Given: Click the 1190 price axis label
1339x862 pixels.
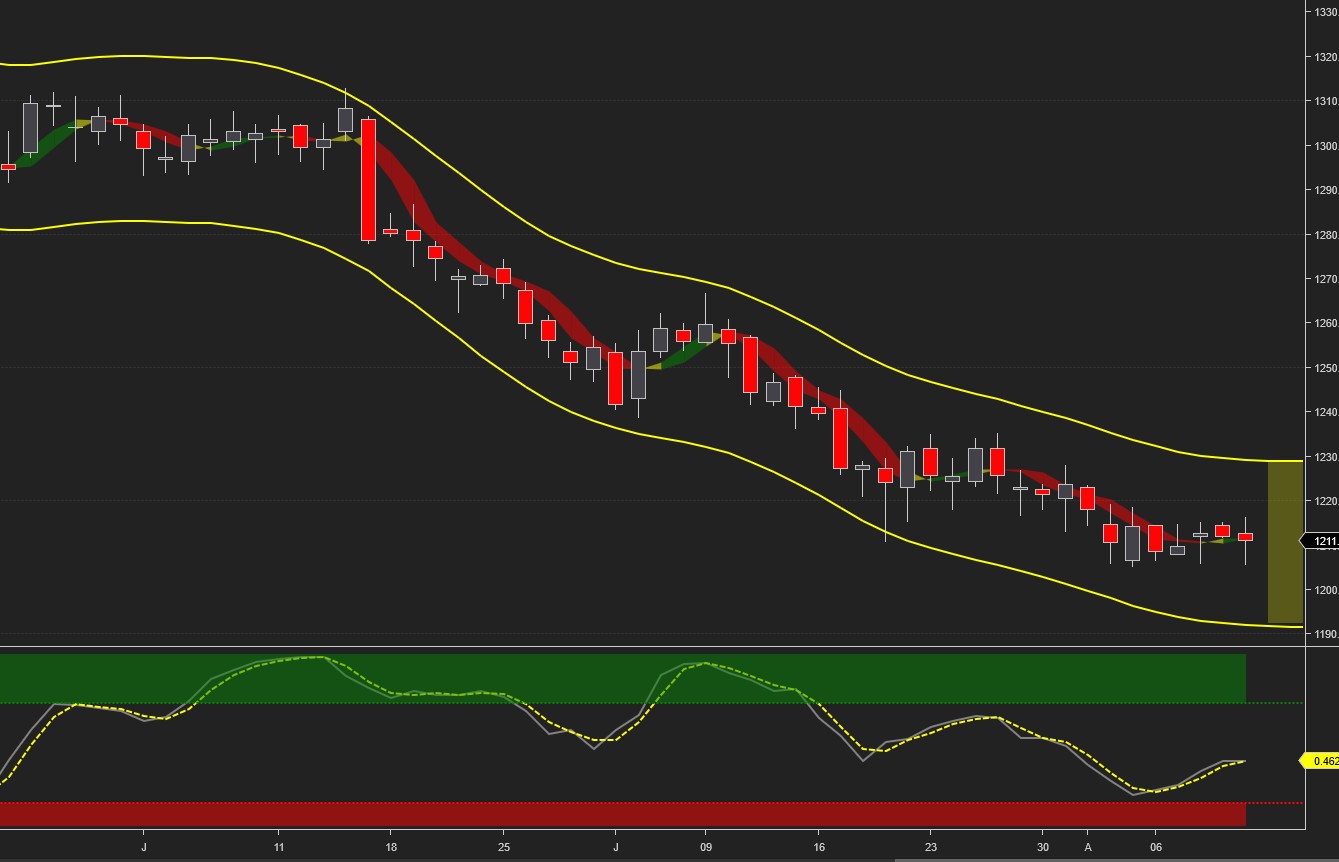Looking at the screenshot, I should [x=1327, y=634].
